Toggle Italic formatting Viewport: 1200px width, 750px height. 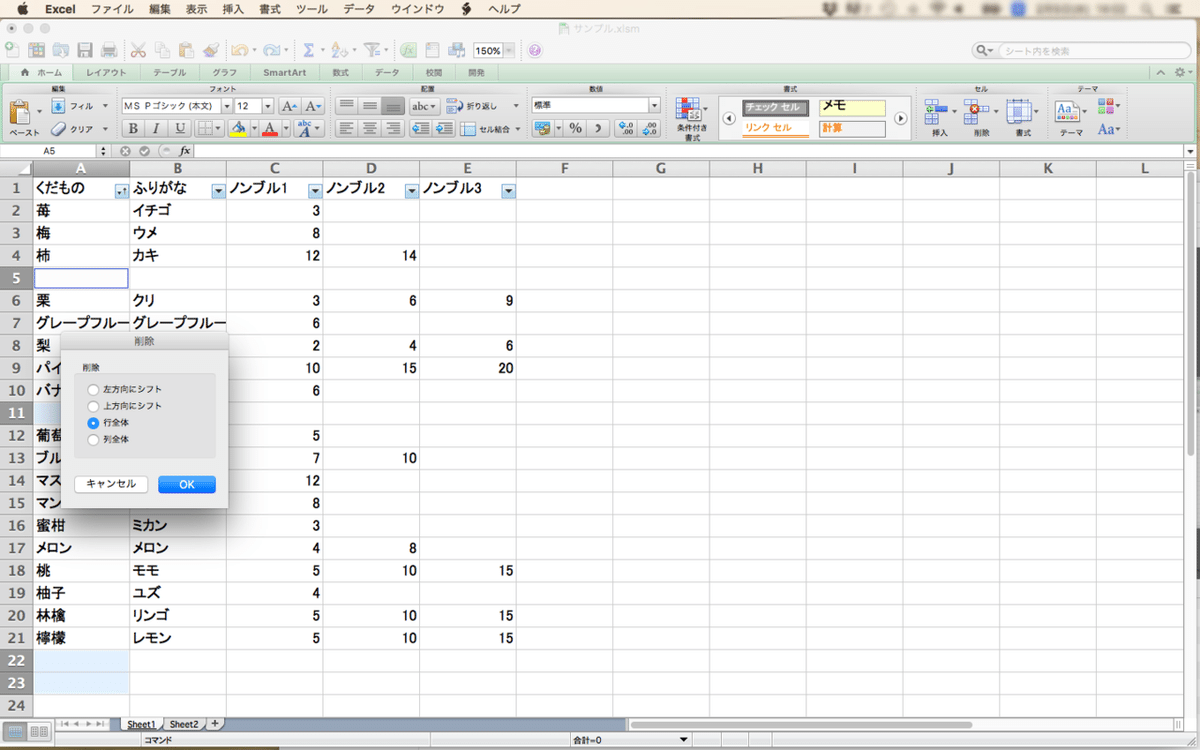[156, 128]
